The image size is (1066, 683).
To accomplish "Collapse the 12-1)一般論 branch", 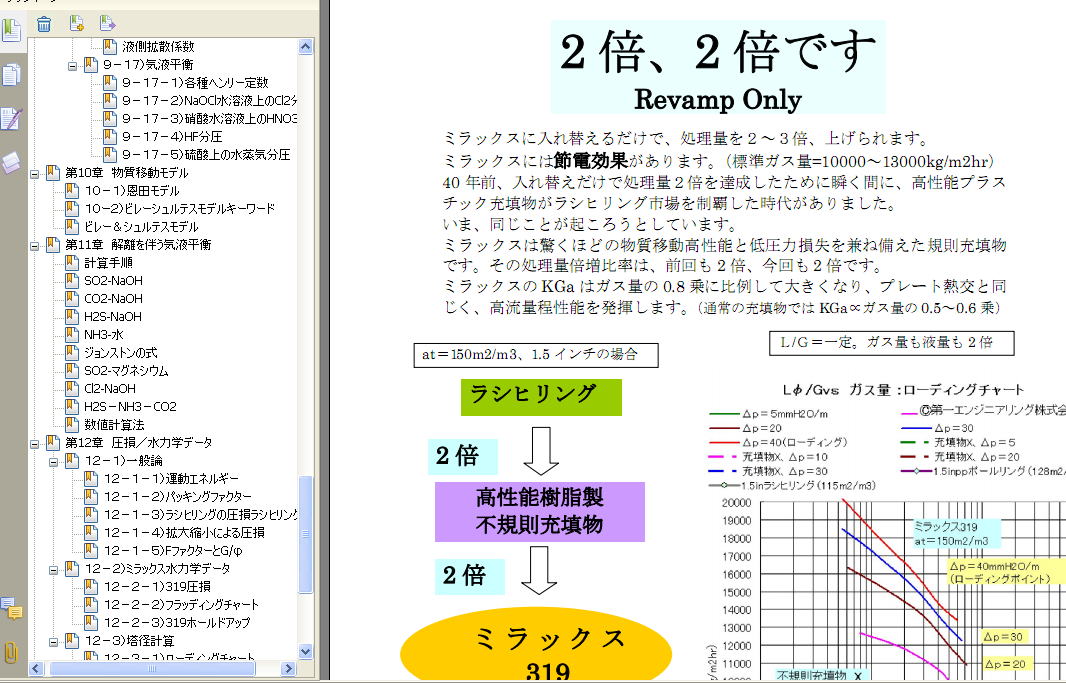I will tap(54, 461).
